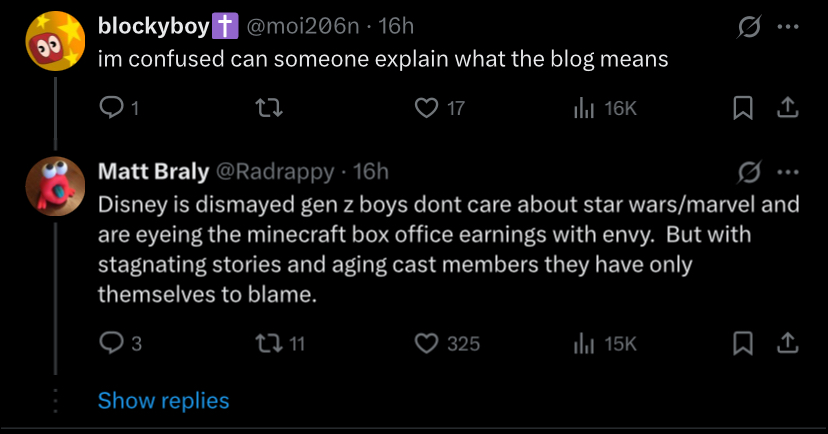This screenshot has width=828, height=434.
Task: Open blockyboy's profile avatar
Action: pos(54,42)
